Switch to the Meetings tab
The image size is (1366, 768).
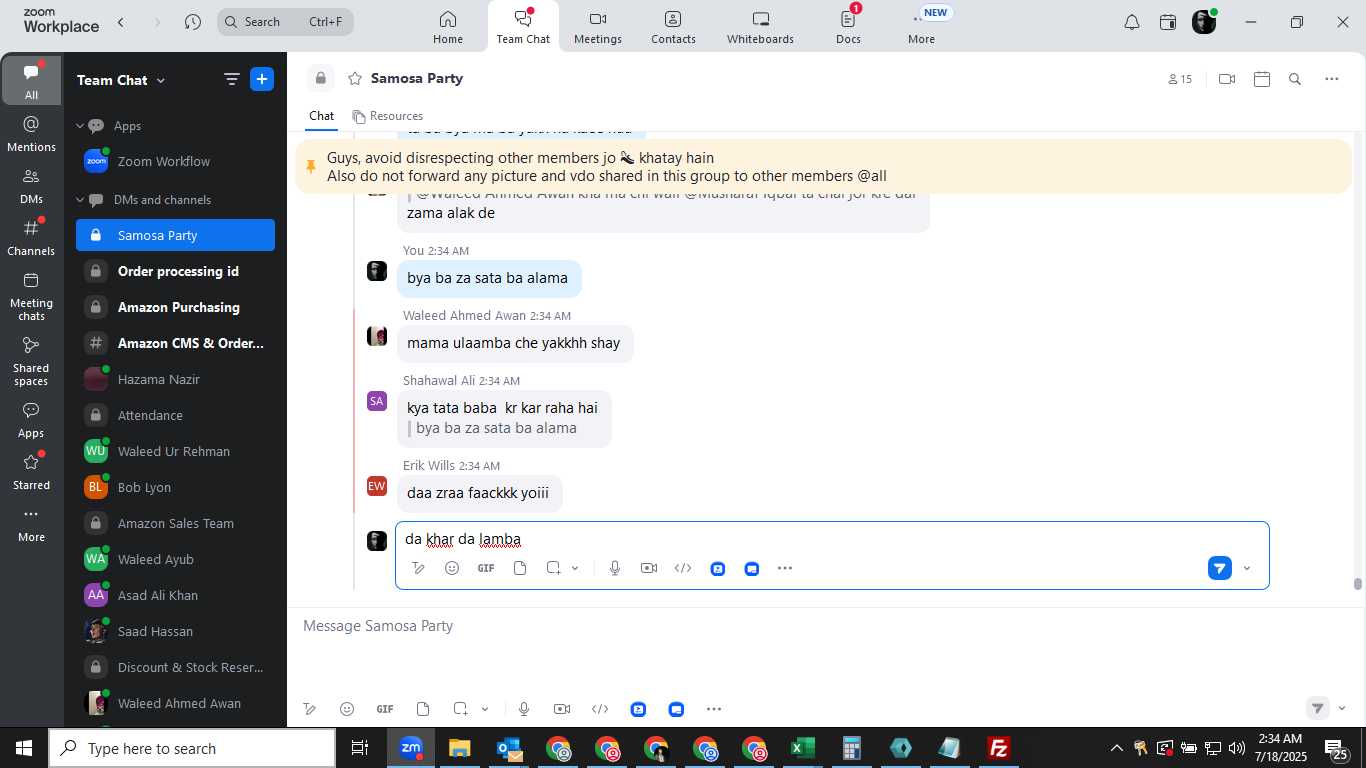597,27
